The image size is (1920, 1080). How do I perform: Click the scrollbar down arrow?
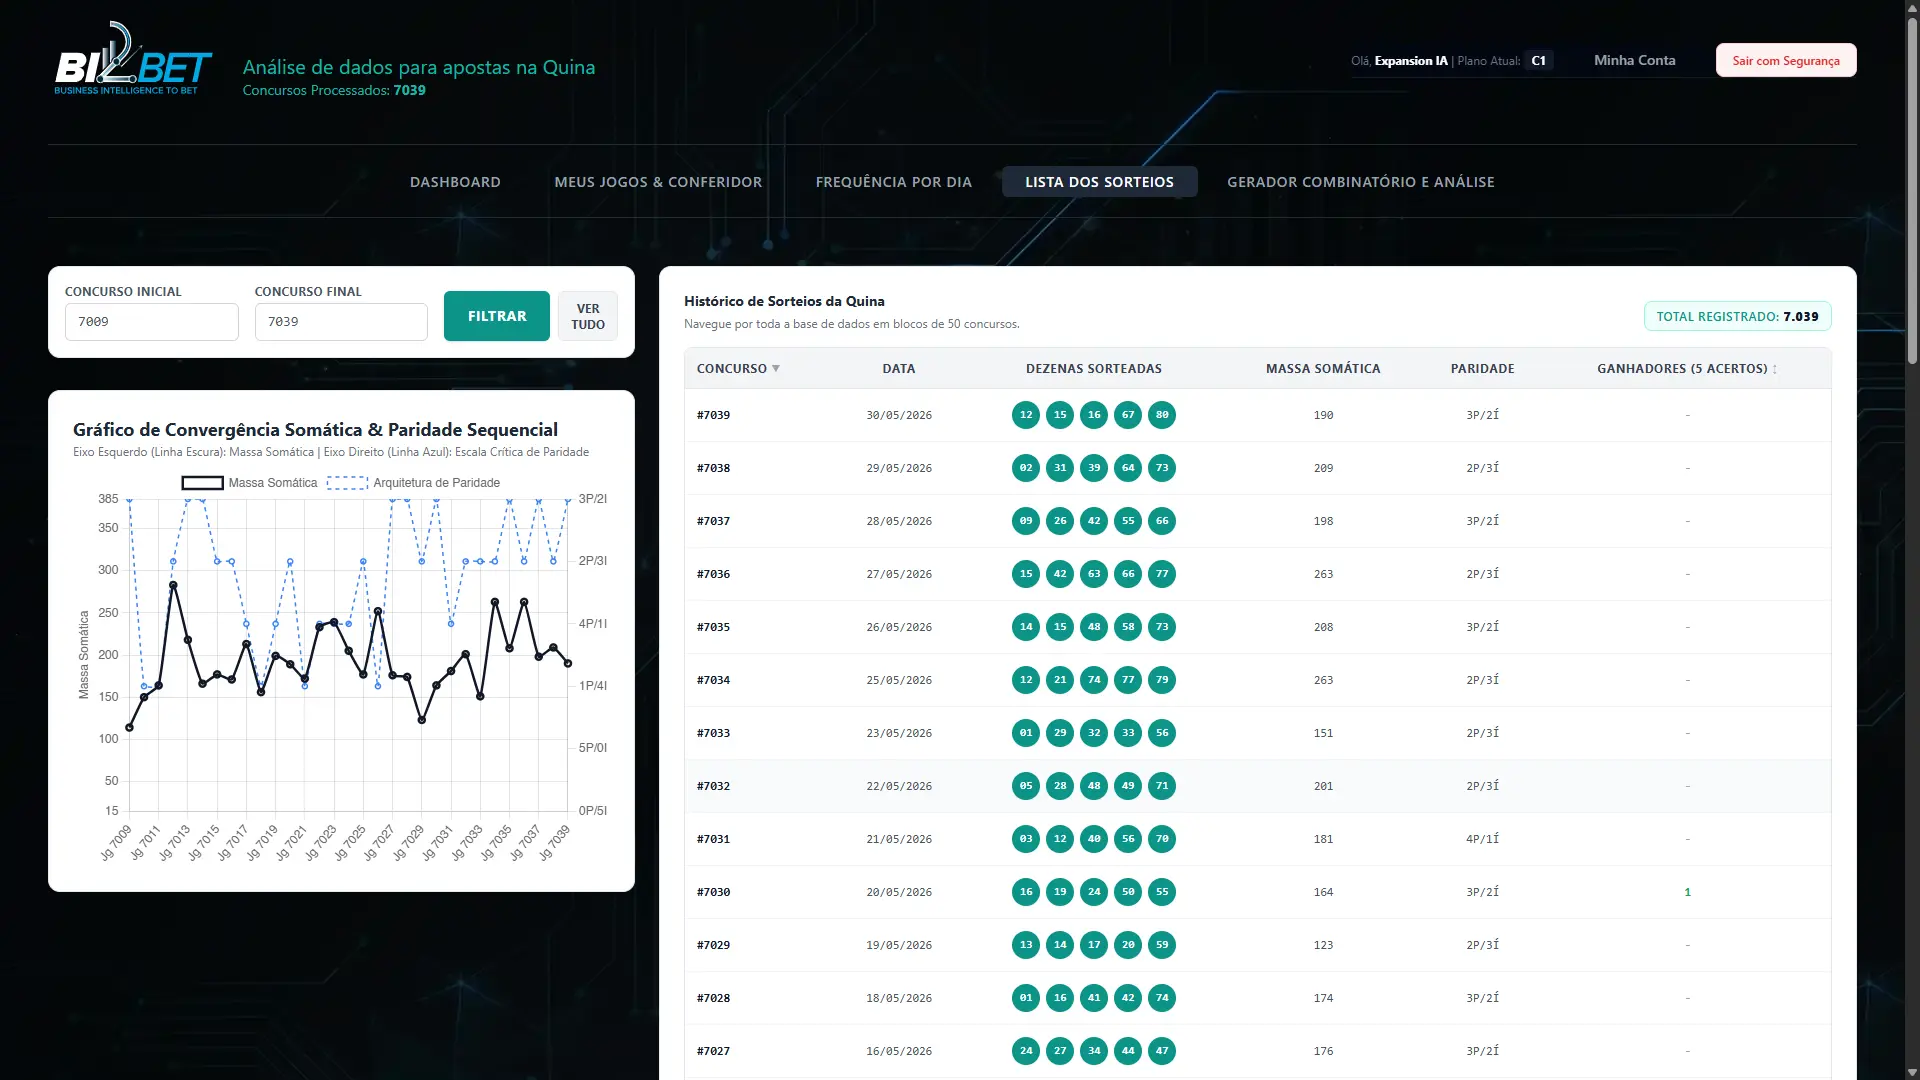(1912, 1072)
